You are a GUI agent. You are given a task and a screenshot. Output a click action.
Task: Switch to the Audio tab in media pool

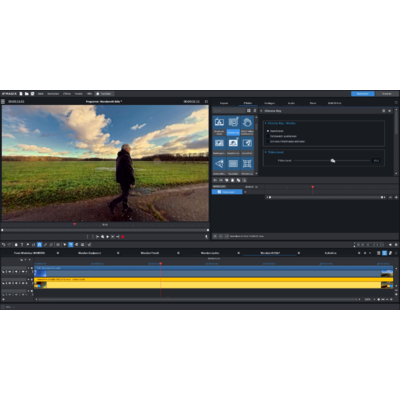(291, 103)
